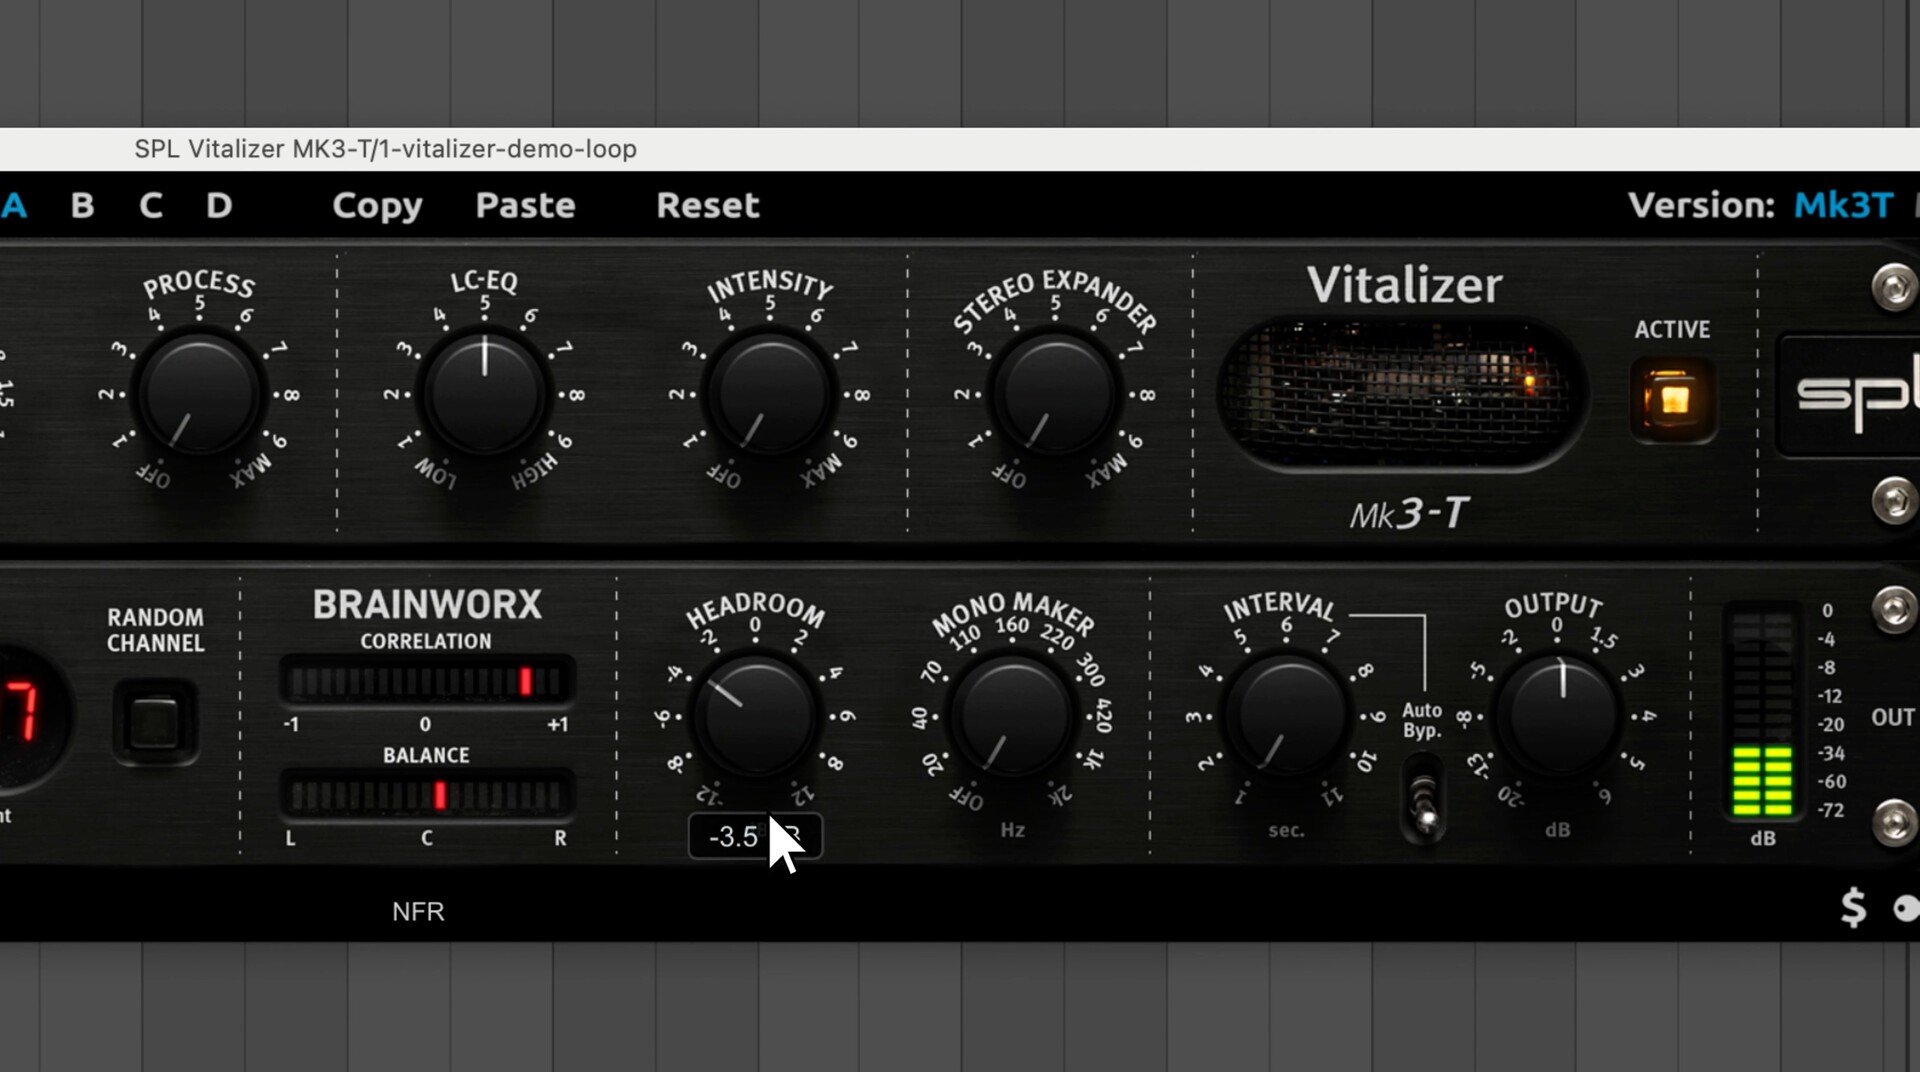This screenshot has width=1920, height=1072.
Task: Click the plugin window title text
Action: point(385,149)
